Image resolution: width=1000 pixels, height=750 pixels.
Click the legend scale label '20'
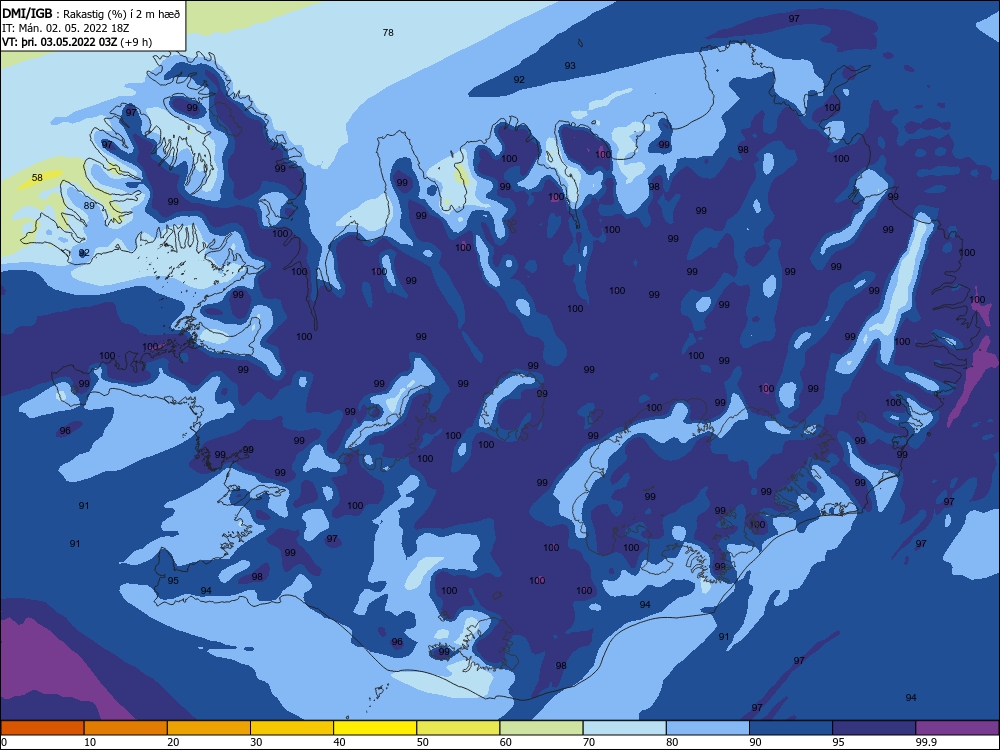[173, 742]
